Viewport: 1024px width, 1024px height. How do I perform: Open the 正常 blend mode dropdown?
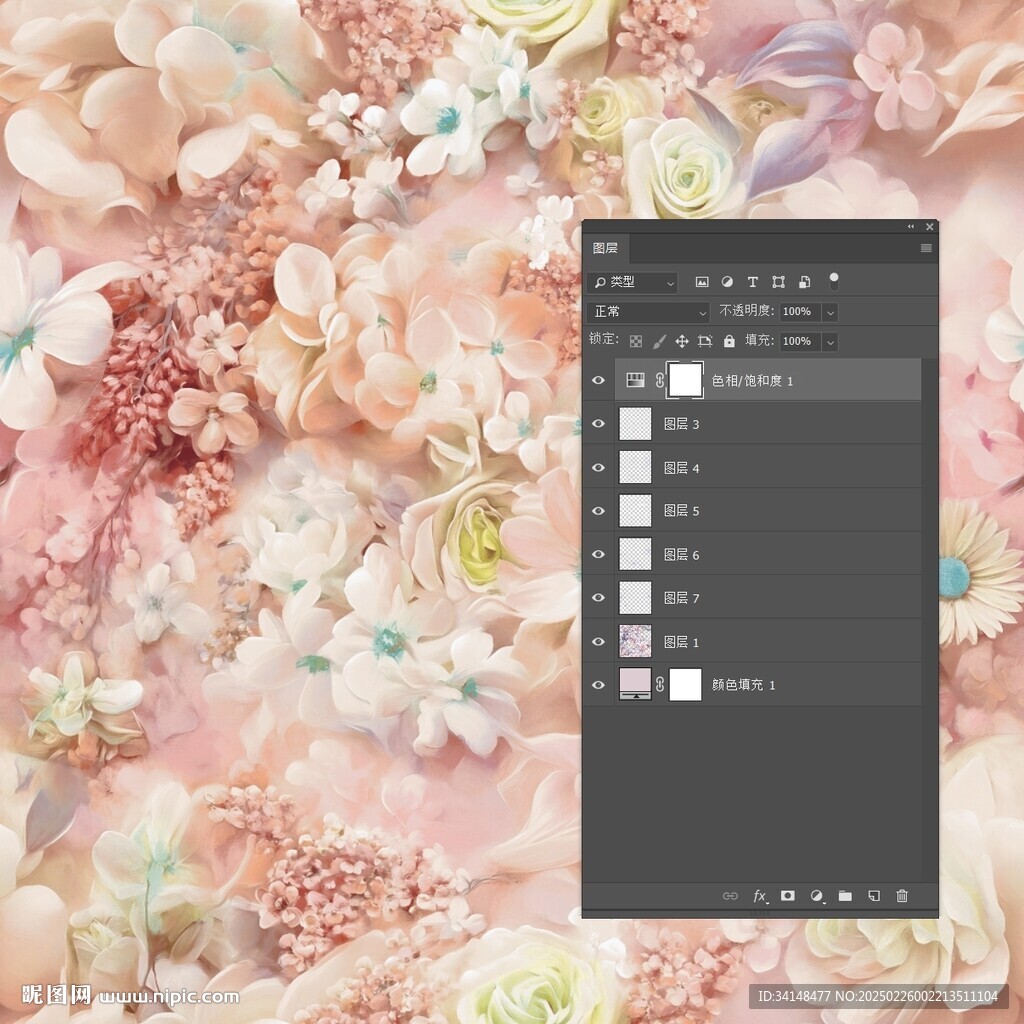pos(648,312)
